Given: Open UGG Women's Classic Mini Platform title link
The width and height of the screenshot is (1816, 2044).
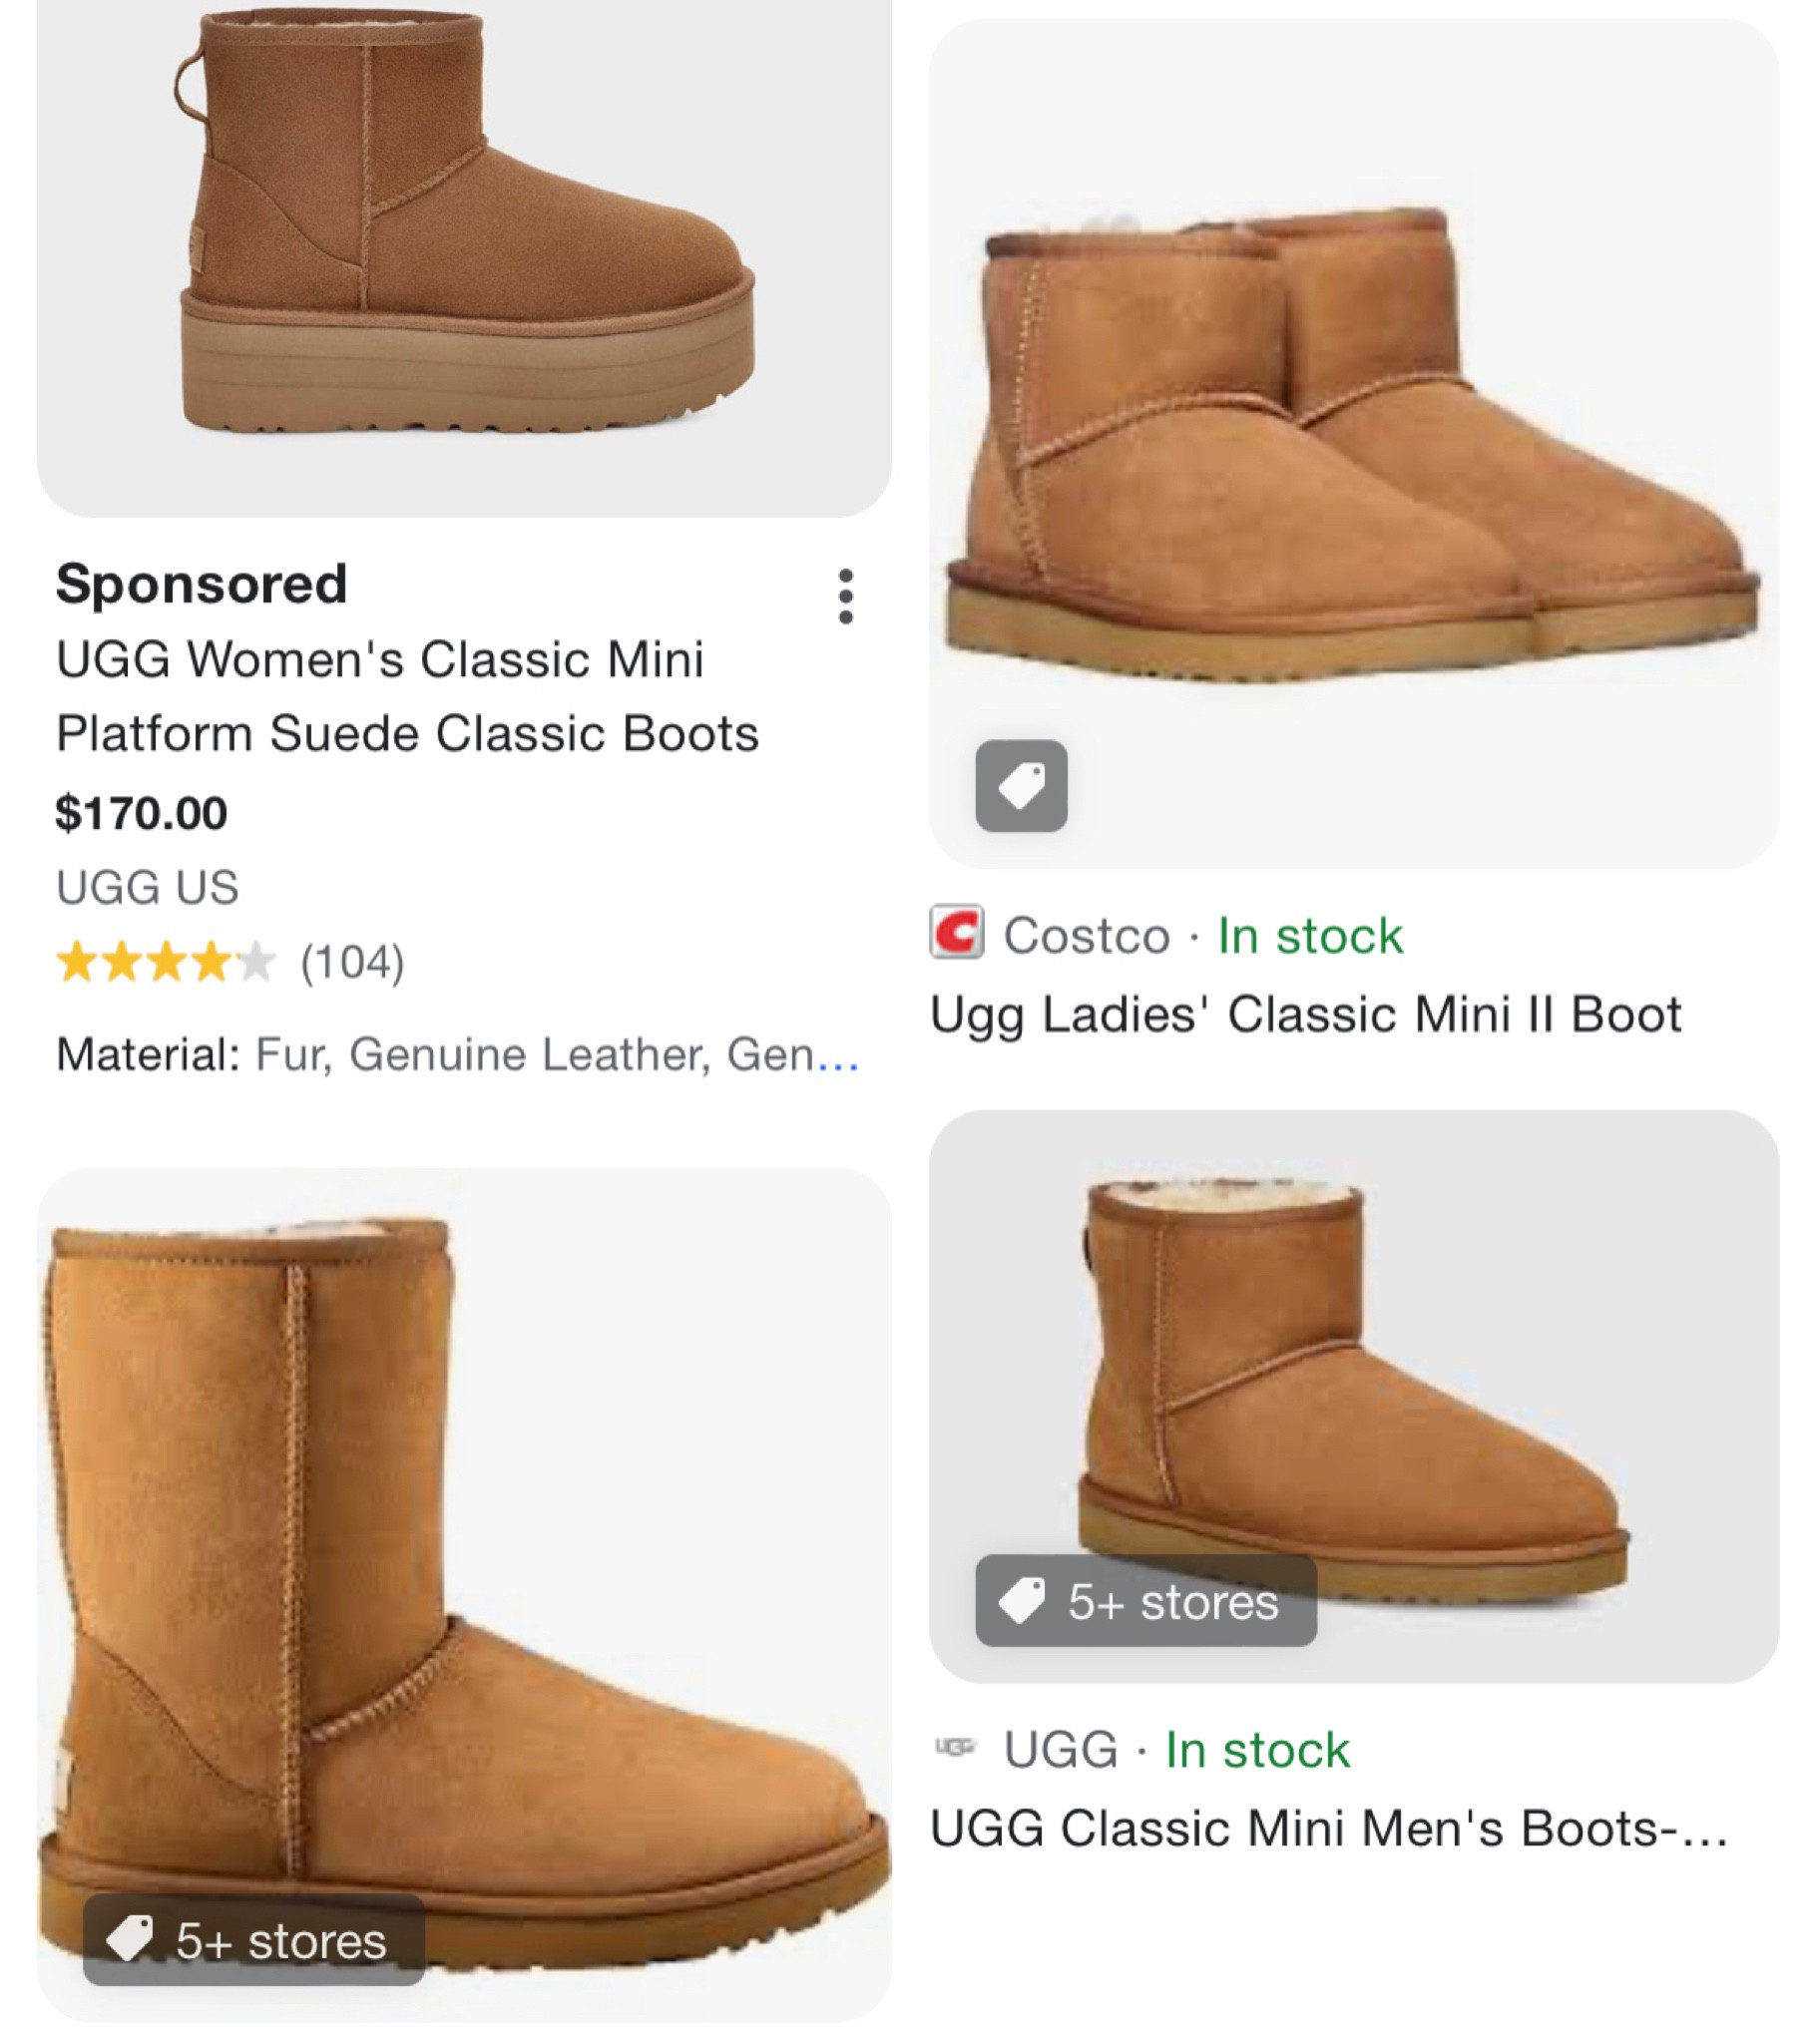Looking at the screenshot, I should 406,696.
